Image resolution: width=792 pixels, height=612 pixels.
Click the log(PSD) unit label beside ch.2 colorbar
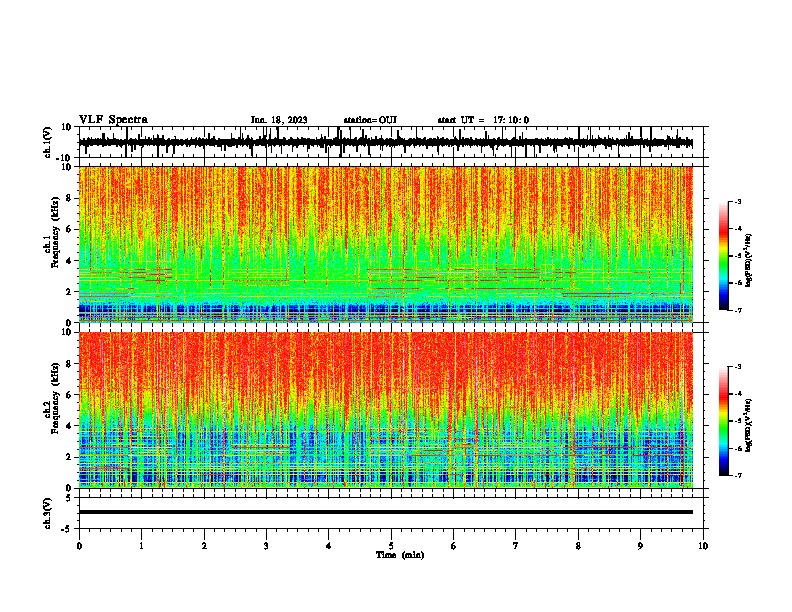[x=749, y=425]
